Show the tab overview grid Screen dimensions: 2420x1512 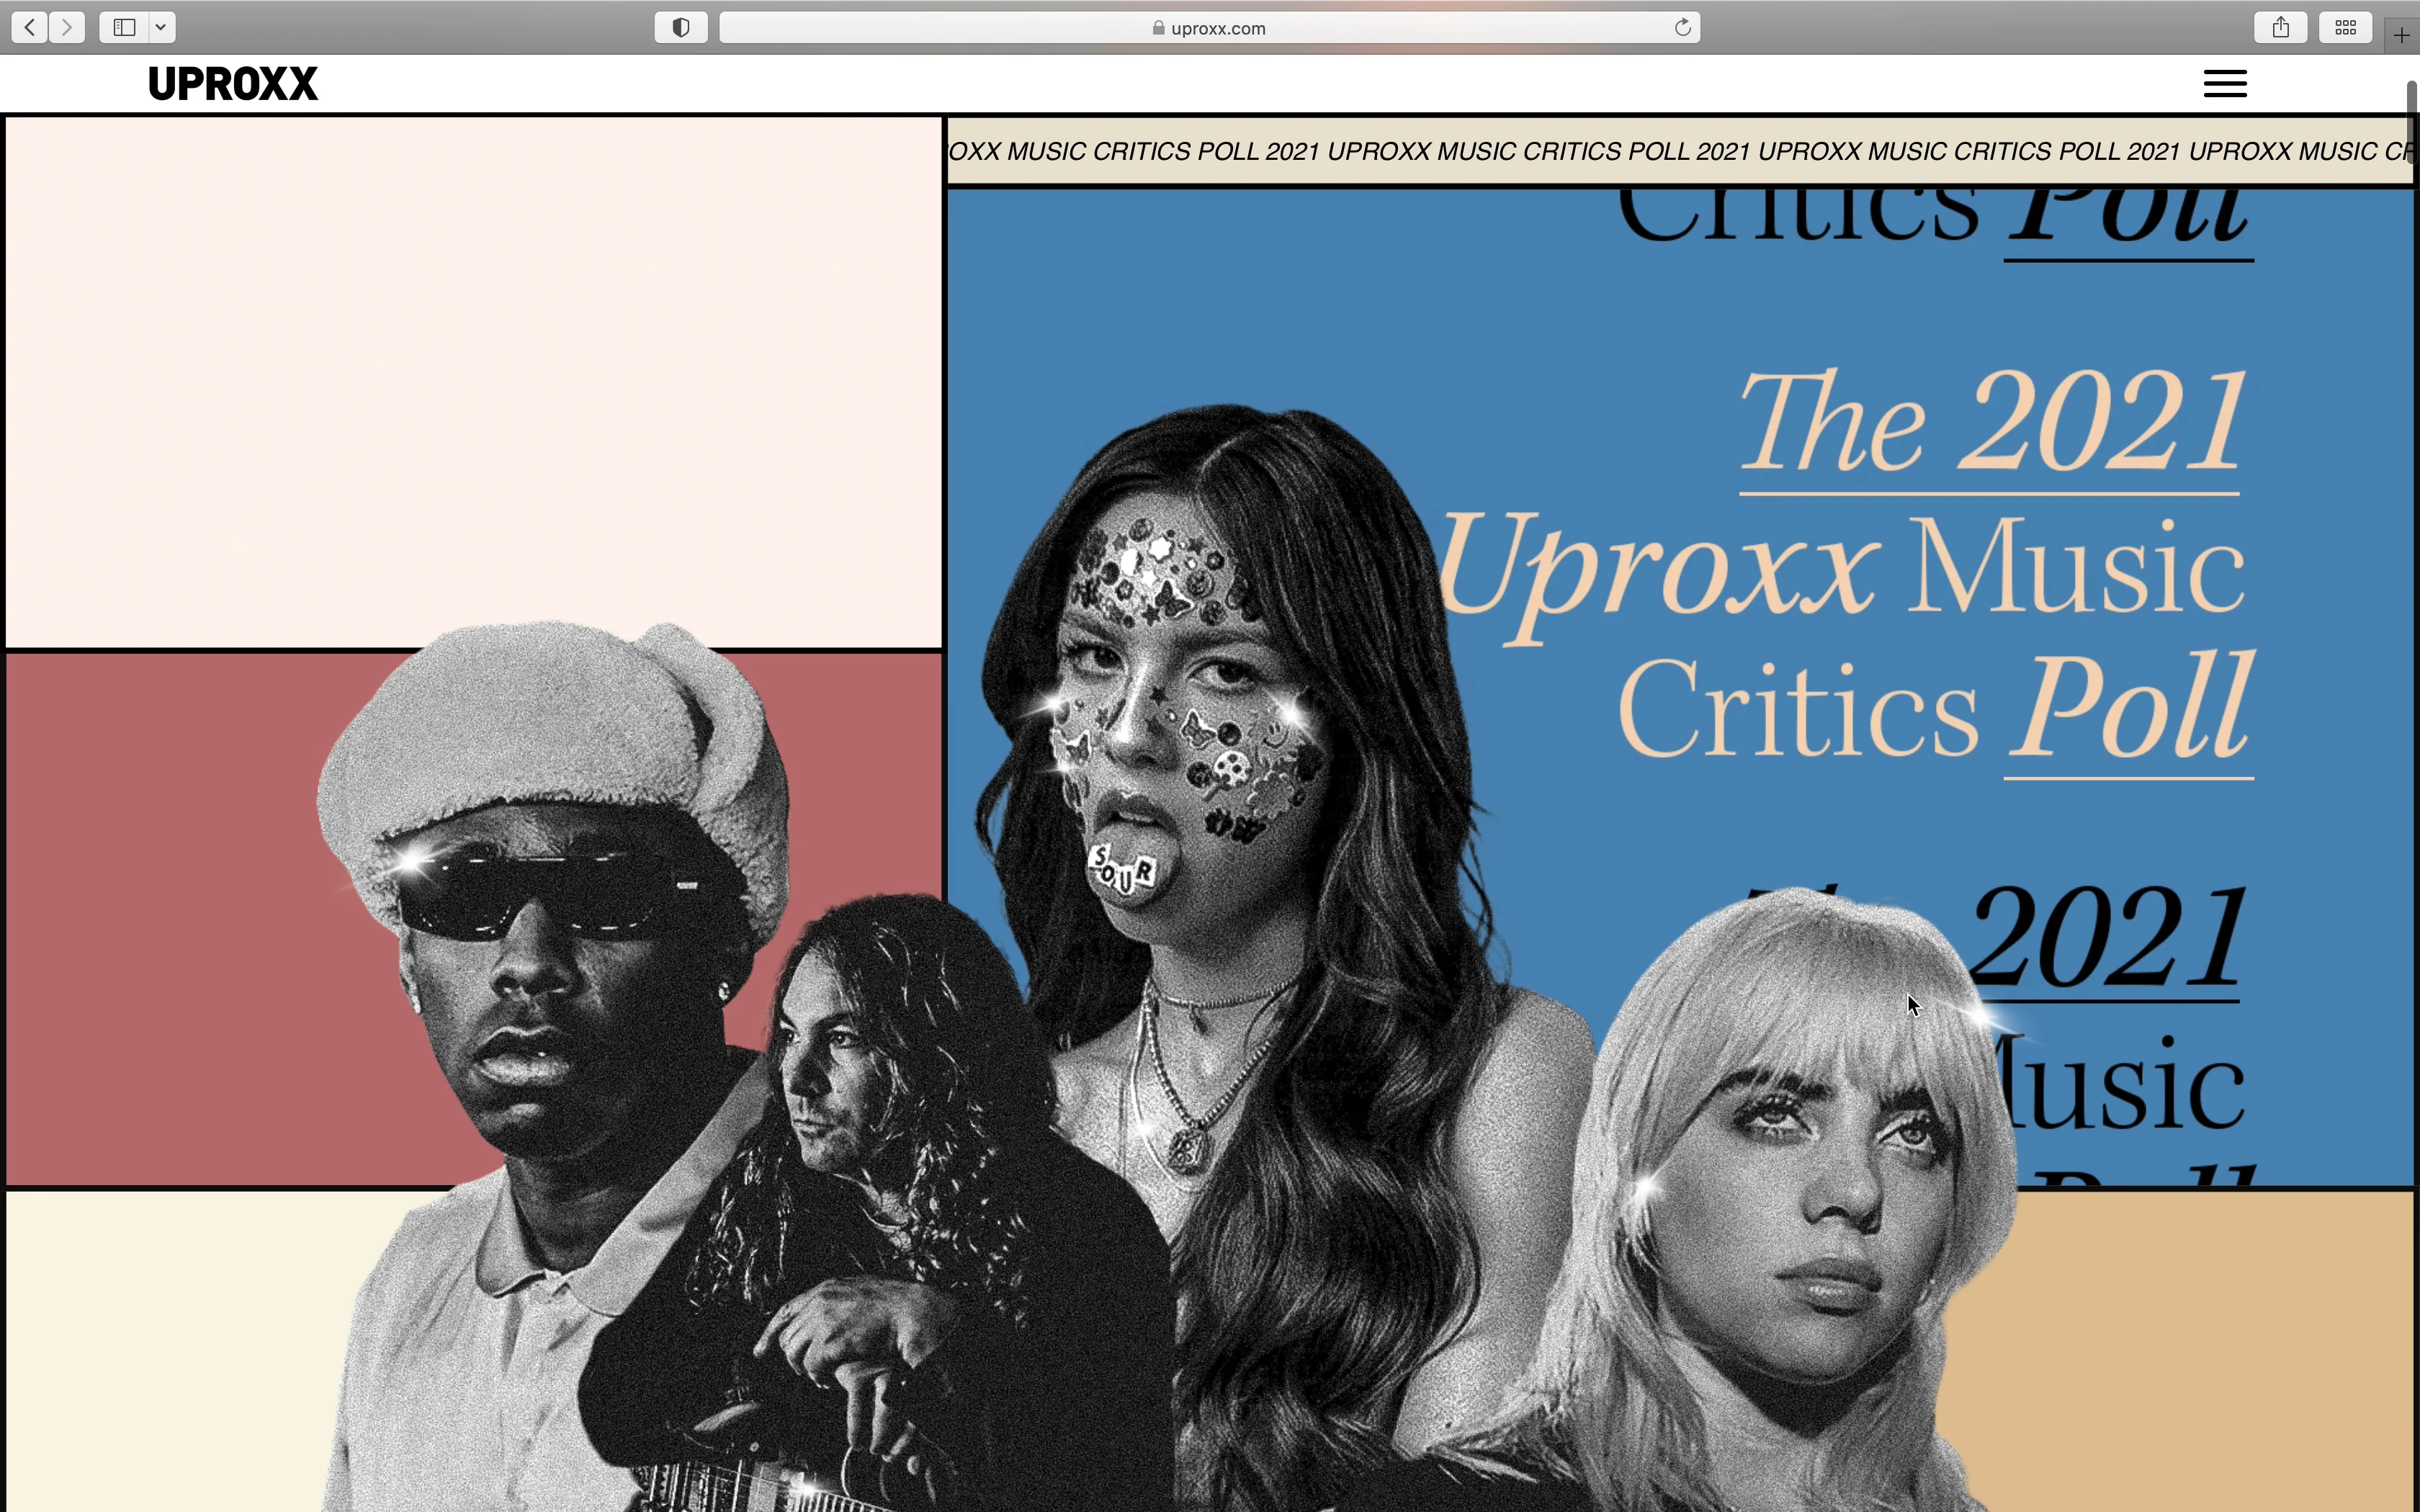[x=2345, y=27]
